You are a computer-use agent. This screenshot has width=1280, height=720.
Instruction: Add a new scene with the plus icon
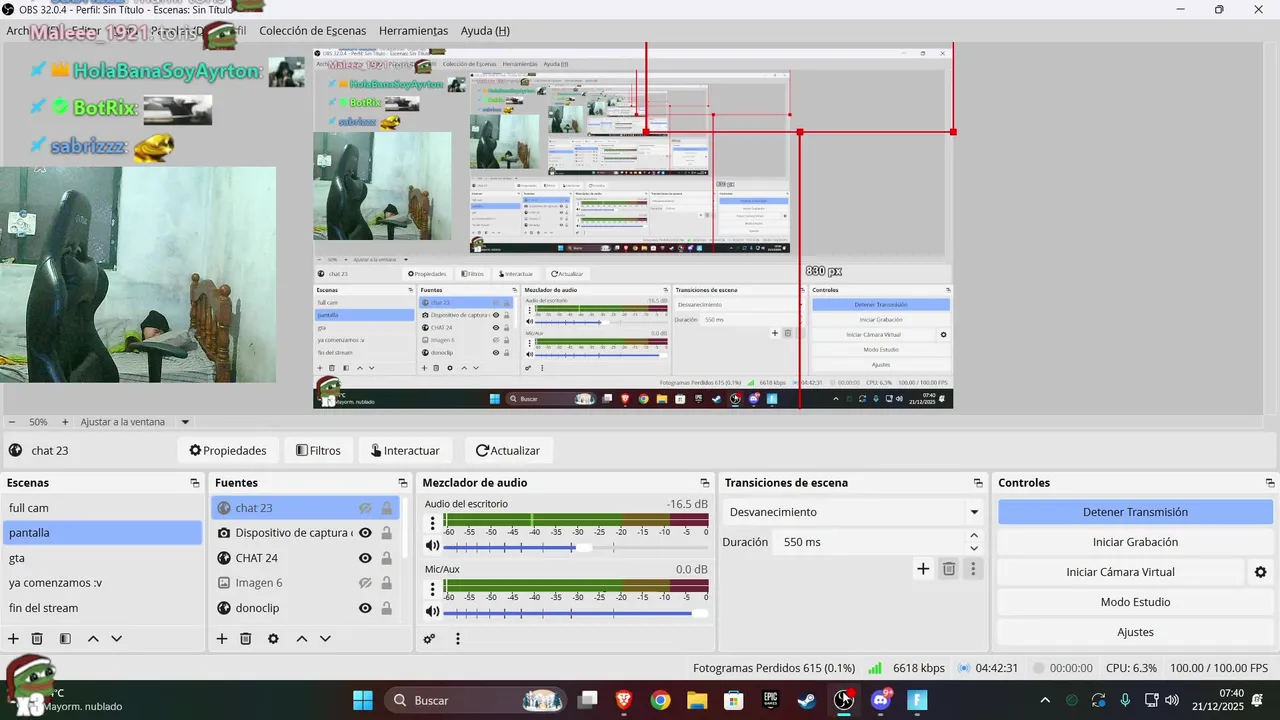[13, 639]
